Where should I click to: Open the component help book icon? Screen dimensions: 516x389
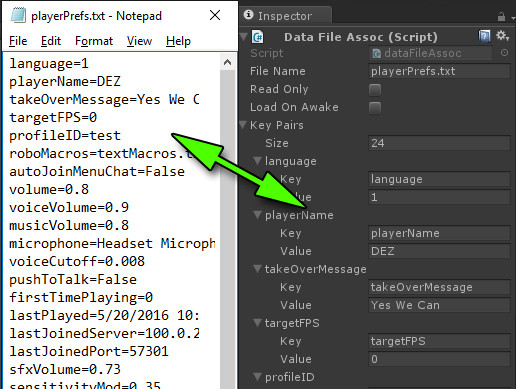click(x=484, y=36)
